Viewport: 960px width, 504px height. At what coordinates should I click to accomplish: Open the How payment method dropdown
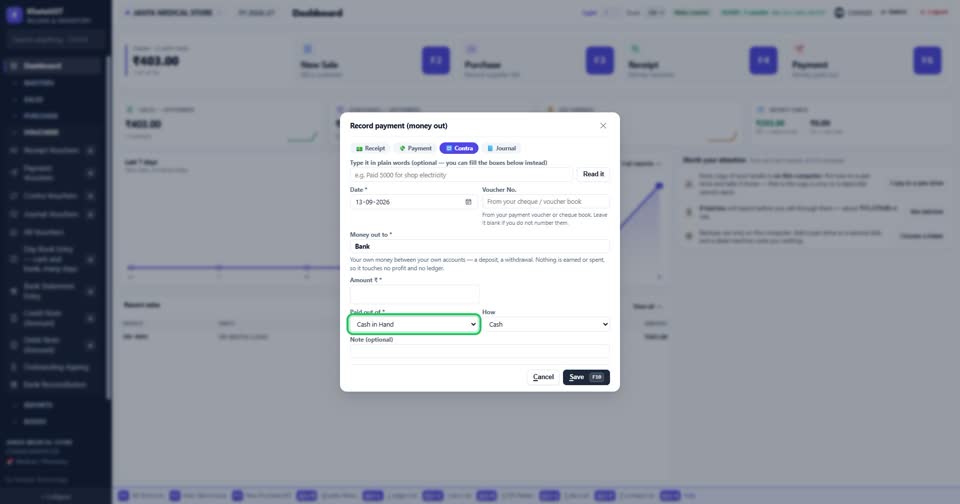(x=546, y=324)
